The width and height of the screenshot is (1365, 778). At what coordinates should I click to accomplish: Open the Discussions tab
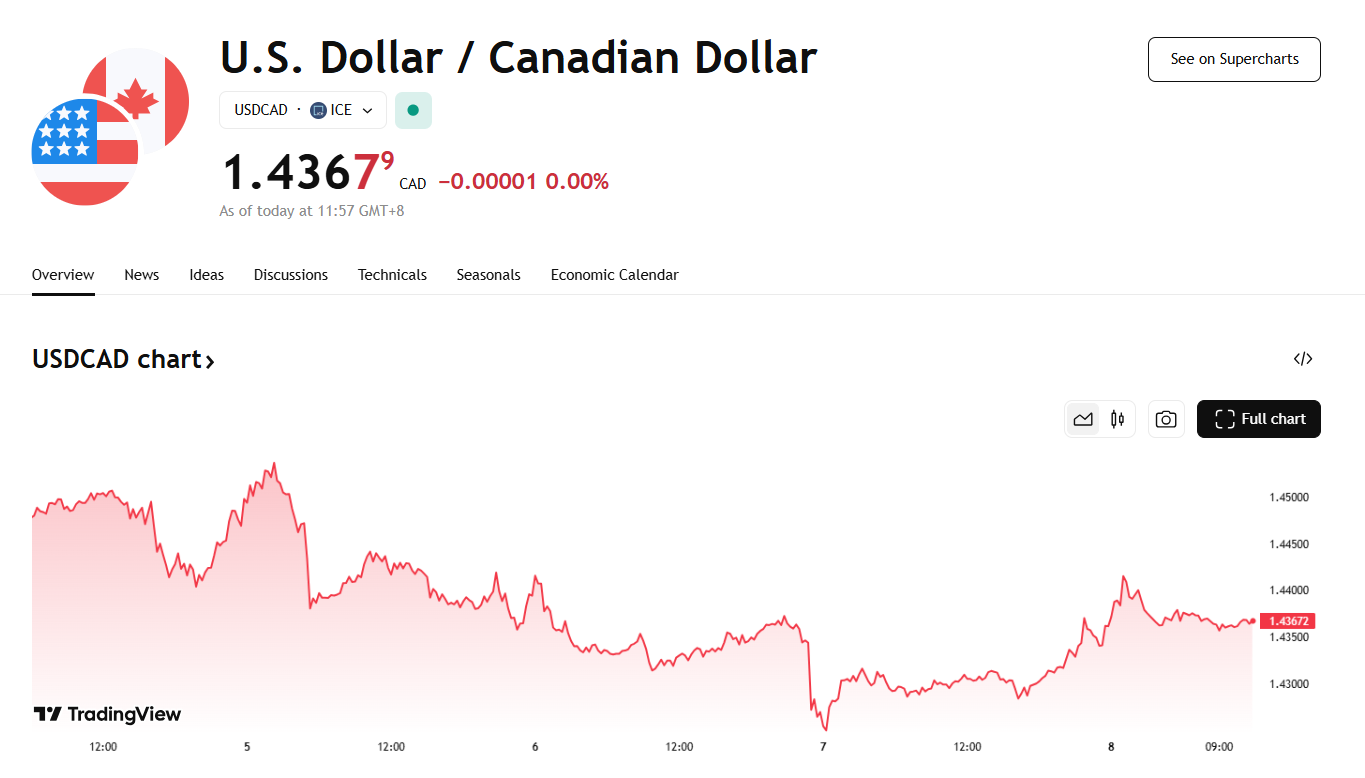[x=290, y=275]
